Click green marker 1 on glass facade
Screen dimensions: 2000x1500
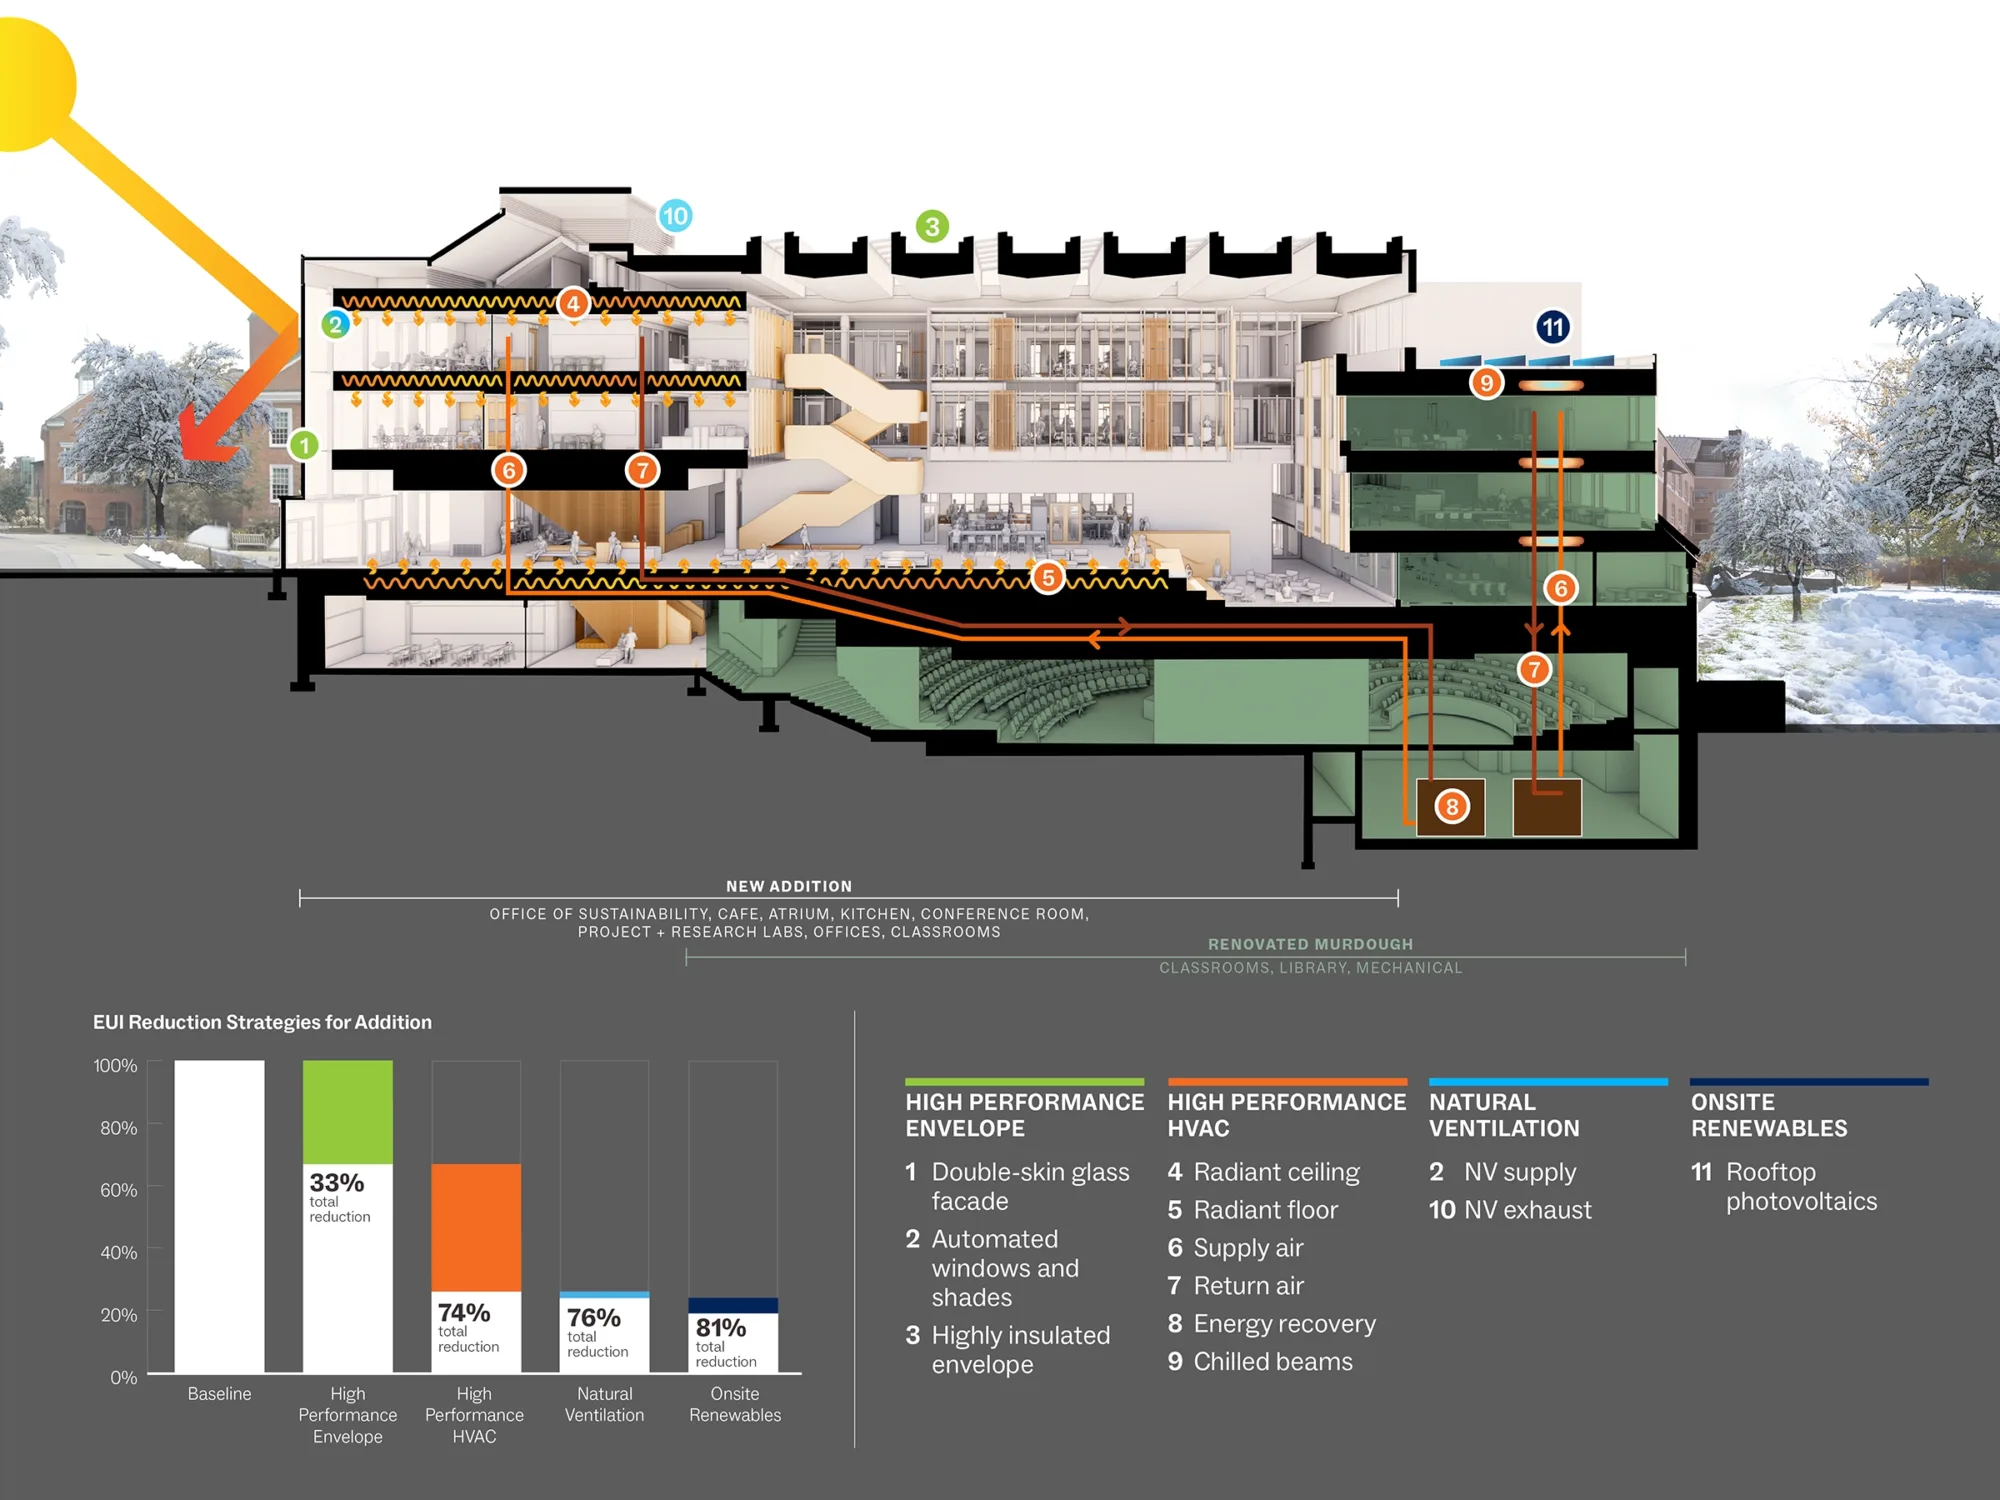pos(304,445)
